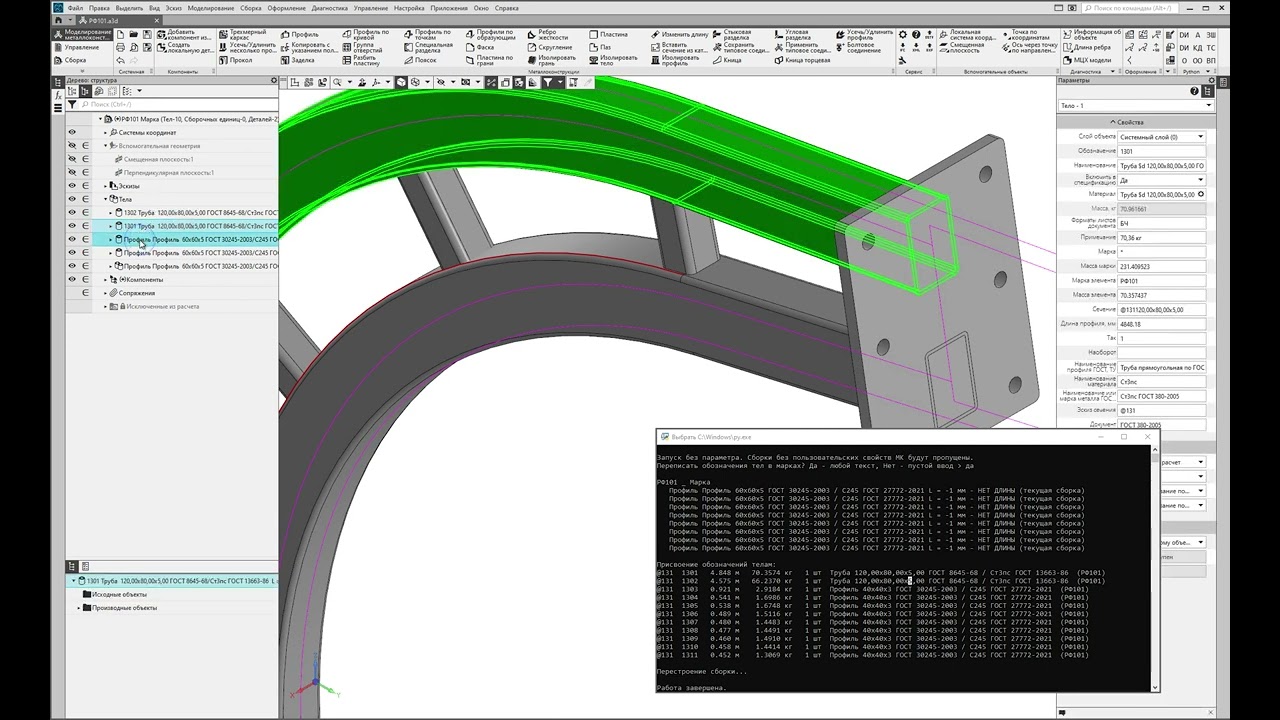This screenshot has height=720, width=1280.
Task: Toggle visibility of Системы координат
Action: point(72,132)
